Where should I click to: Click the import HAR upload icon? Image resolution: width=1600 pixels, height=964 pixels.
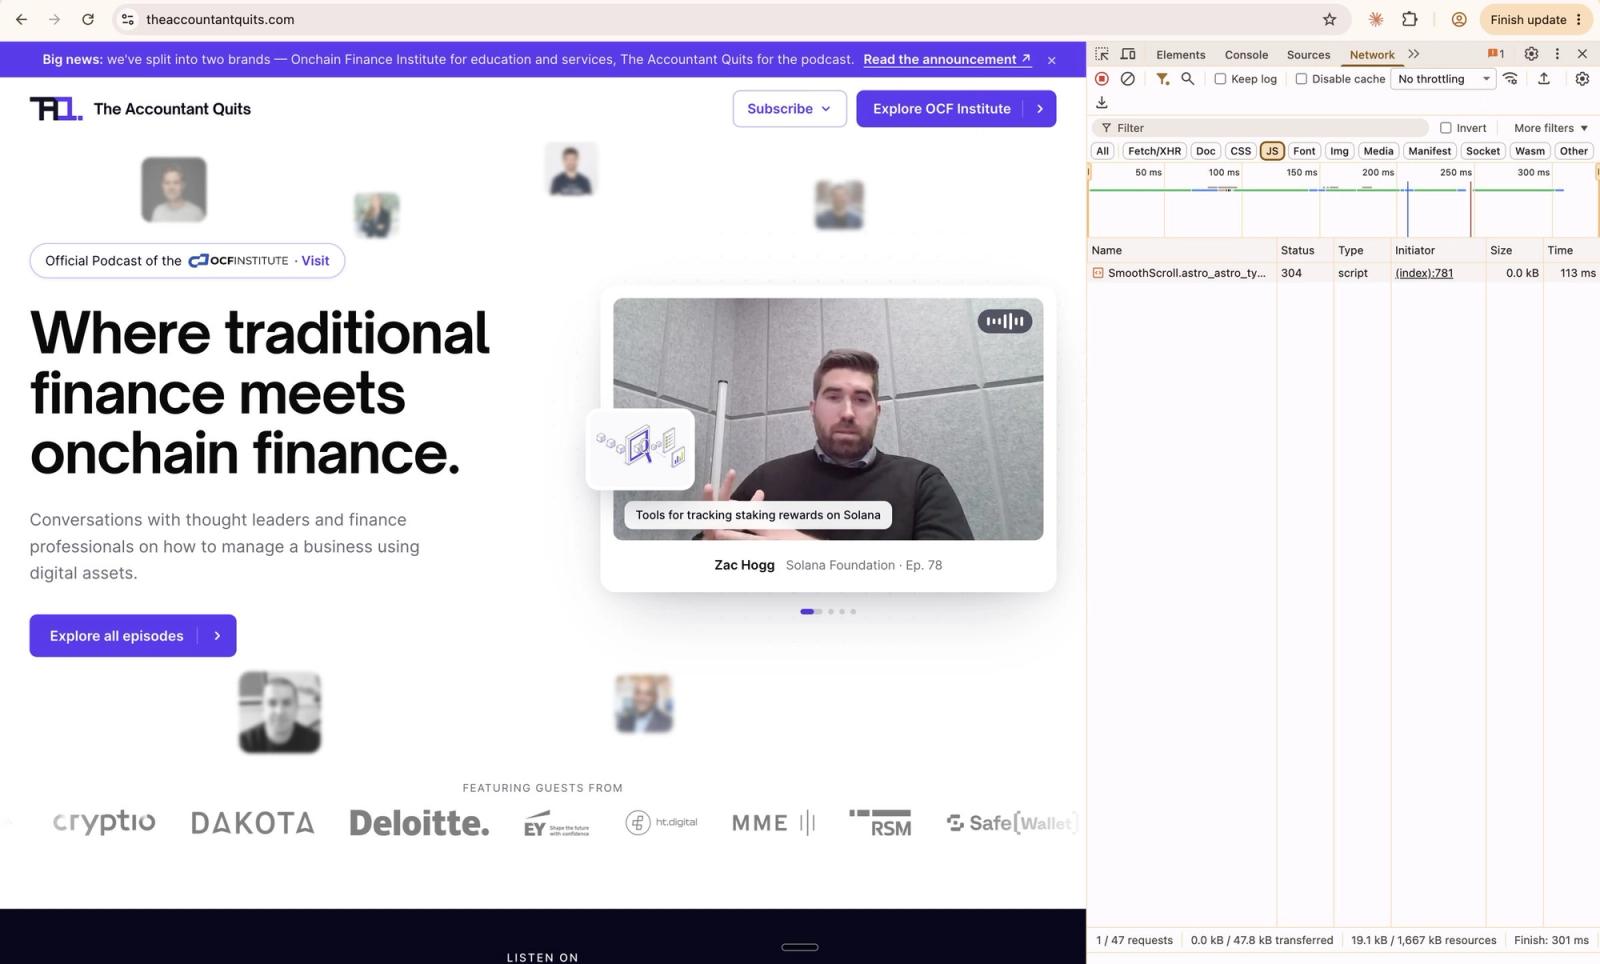point(1544,79)
